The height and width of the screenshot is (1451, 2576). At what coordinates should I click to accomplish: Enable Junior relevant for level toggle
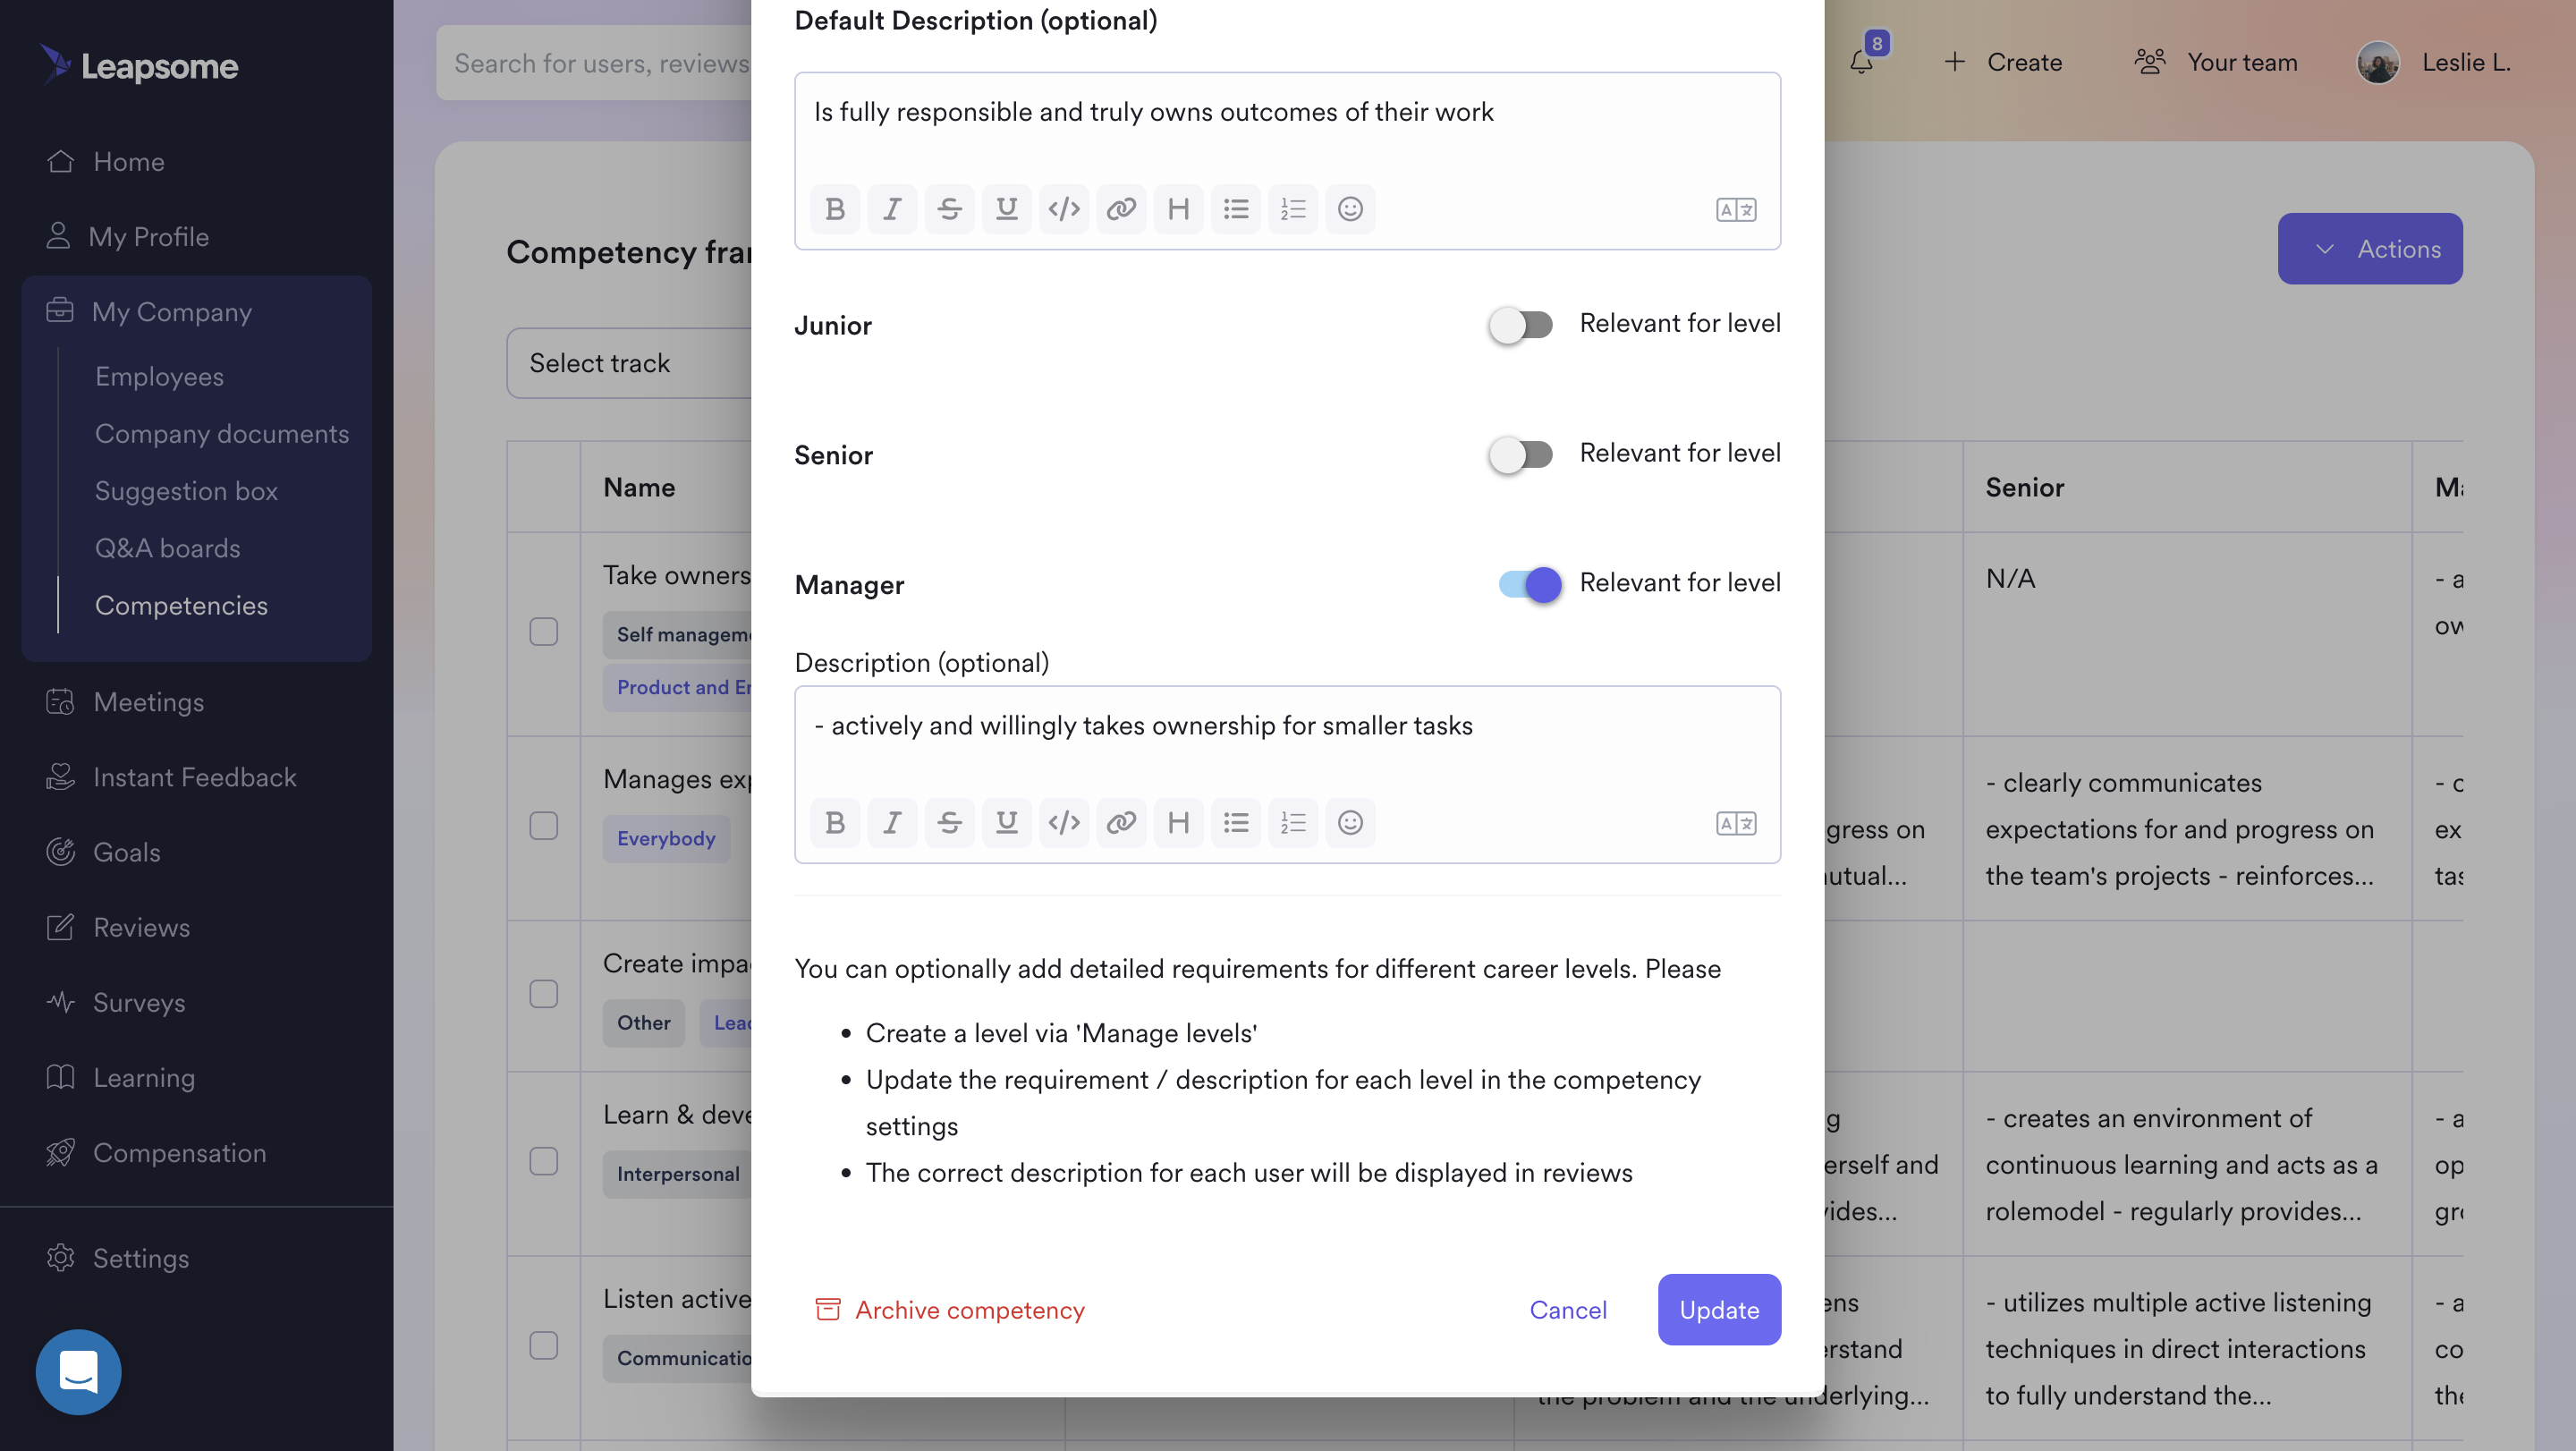1520,325
